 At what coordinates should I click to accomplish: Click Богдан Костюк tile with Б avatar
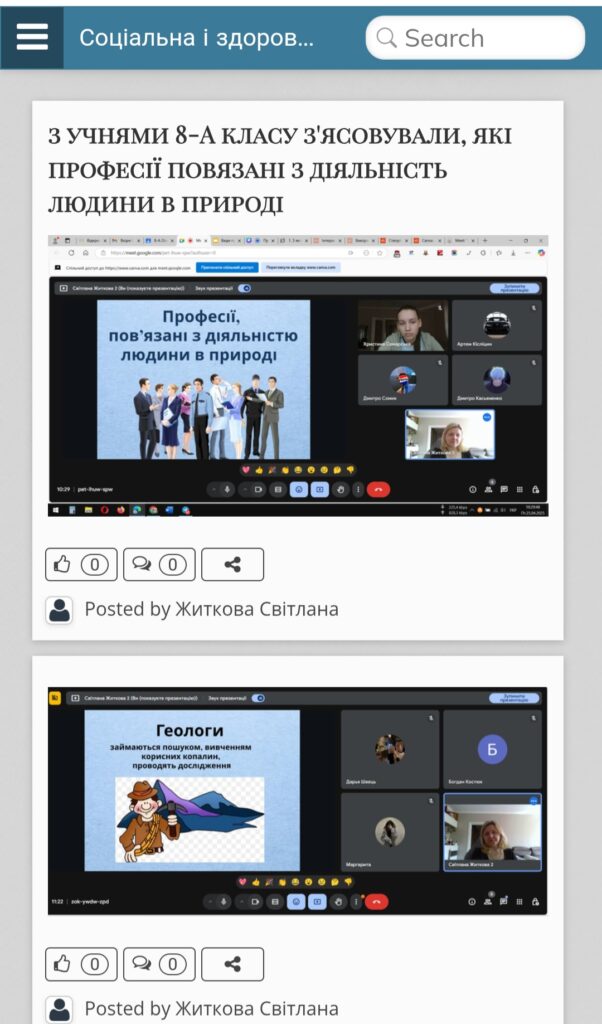[x=492, y=749]
